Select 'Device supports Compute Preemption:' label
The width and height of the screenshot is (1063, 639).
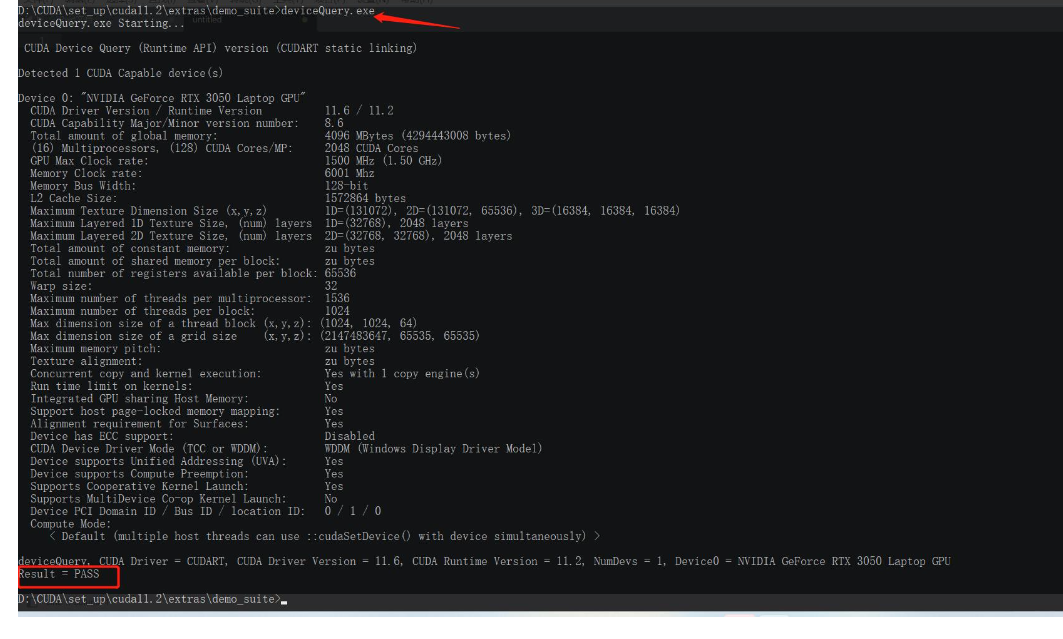click(x=139, y=474)
